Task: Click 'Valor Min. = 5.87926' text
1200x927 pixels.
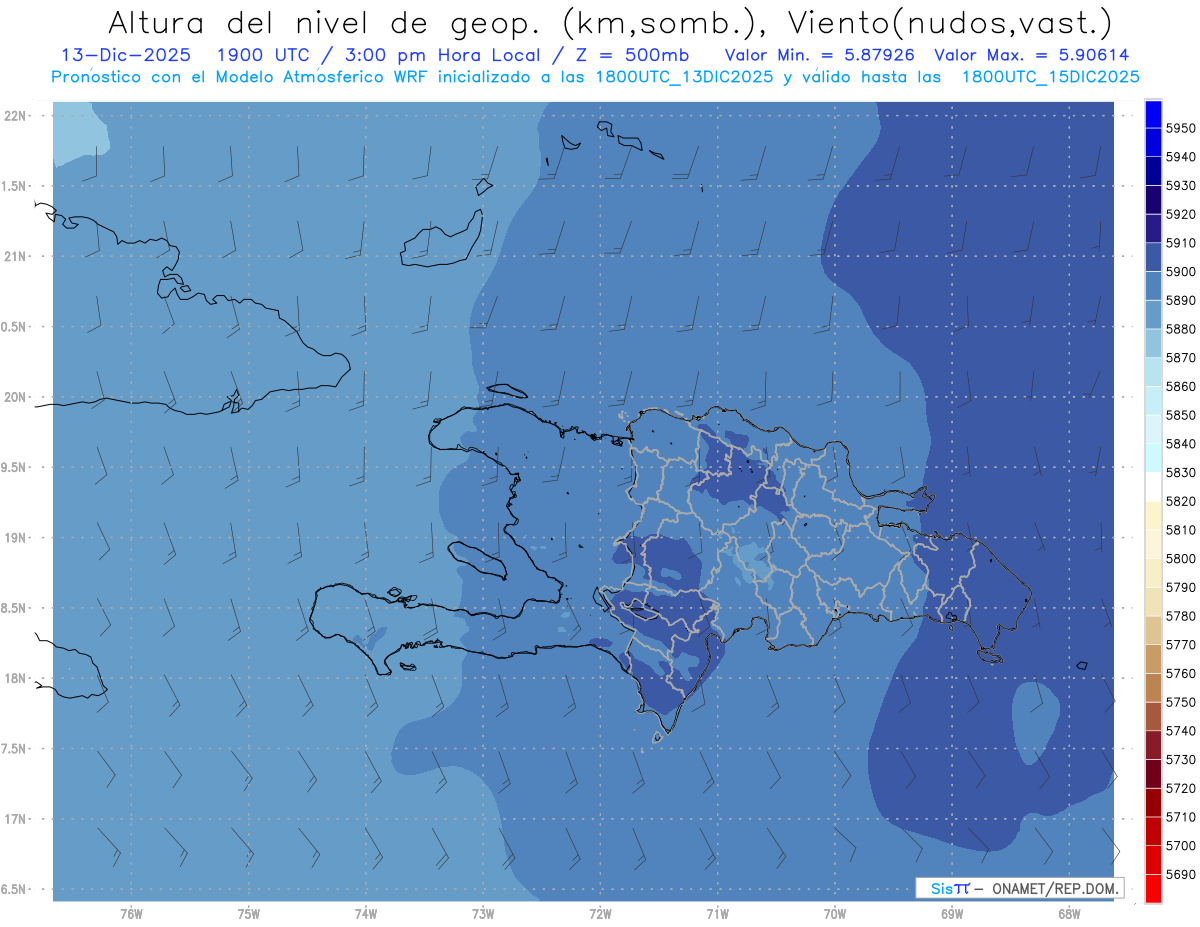Action: point(820,55)
